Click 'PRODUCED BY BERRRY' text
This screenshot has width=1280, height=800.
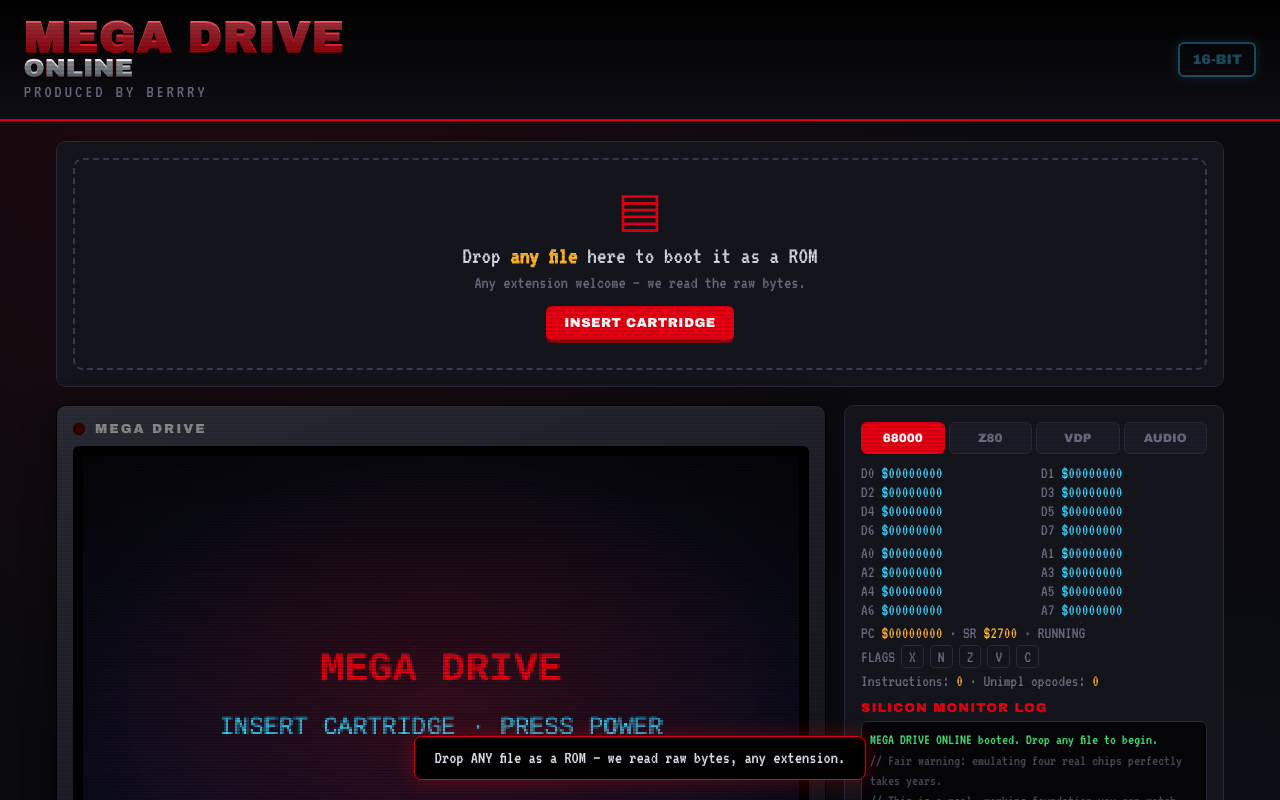tap(115, 92)
